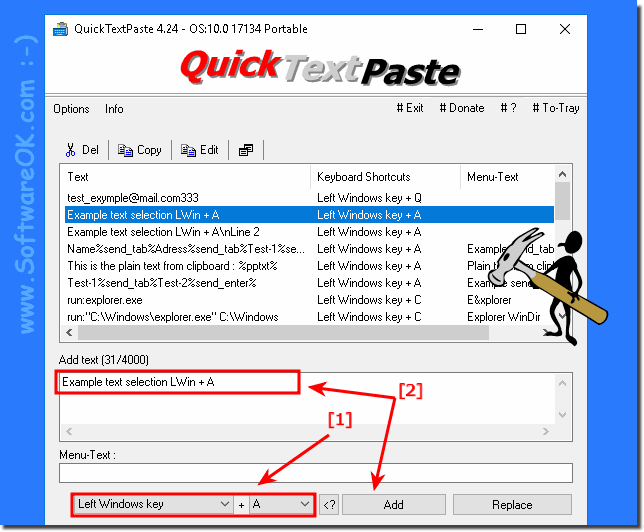The image size is (644, 532).
Task: Click the Text column header
Action: (x=186, y=177)
